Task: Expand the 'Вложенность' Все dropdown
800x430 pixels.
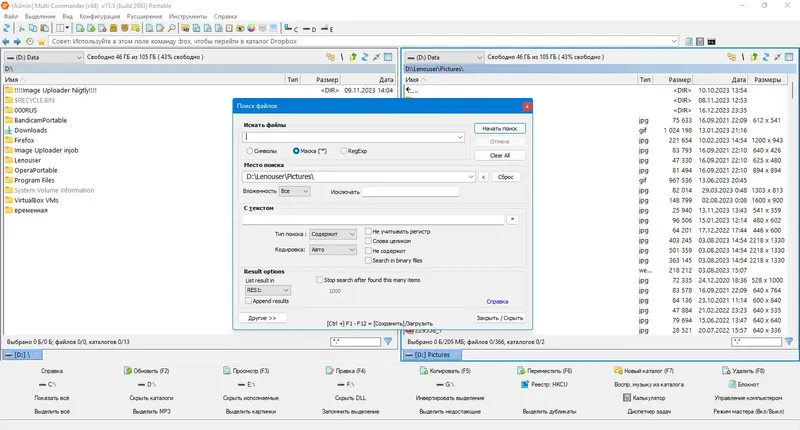Action: point(294,191)
